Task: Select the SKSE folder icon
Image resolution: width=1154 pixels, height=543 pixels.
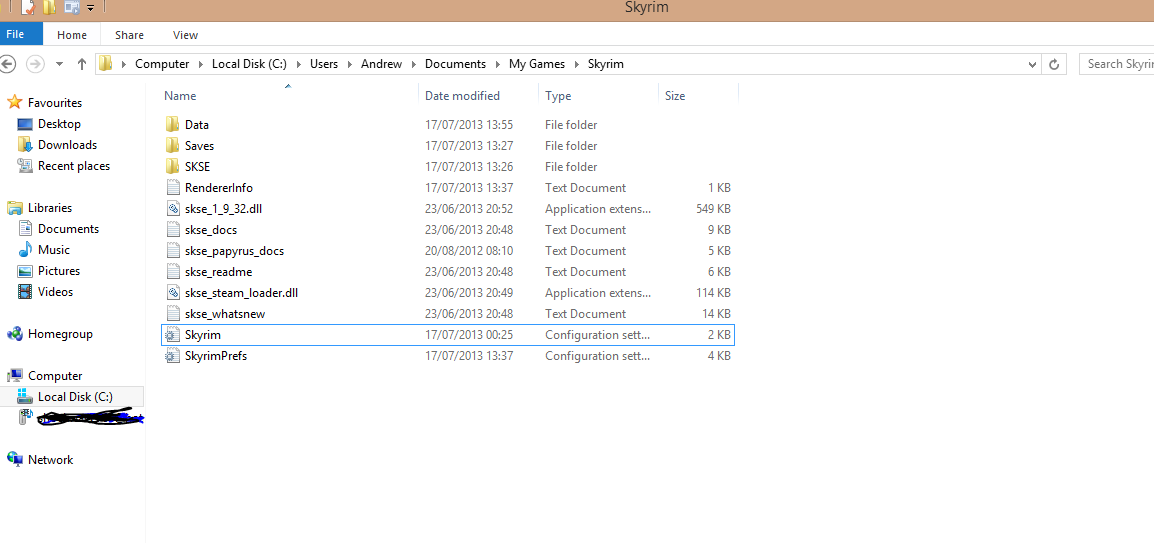Action: click(x=172, y=166)
